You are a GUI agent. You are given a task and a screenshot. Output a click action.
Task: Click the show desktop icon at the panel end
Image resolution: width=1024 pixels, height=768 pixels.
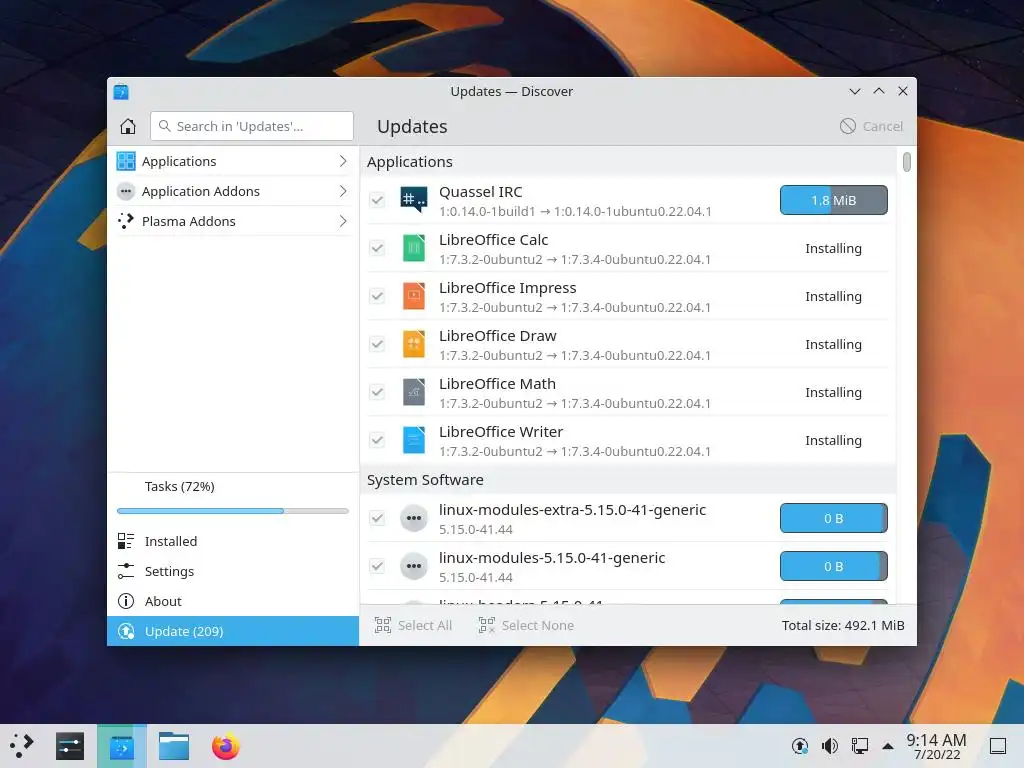tap(998, 746)
